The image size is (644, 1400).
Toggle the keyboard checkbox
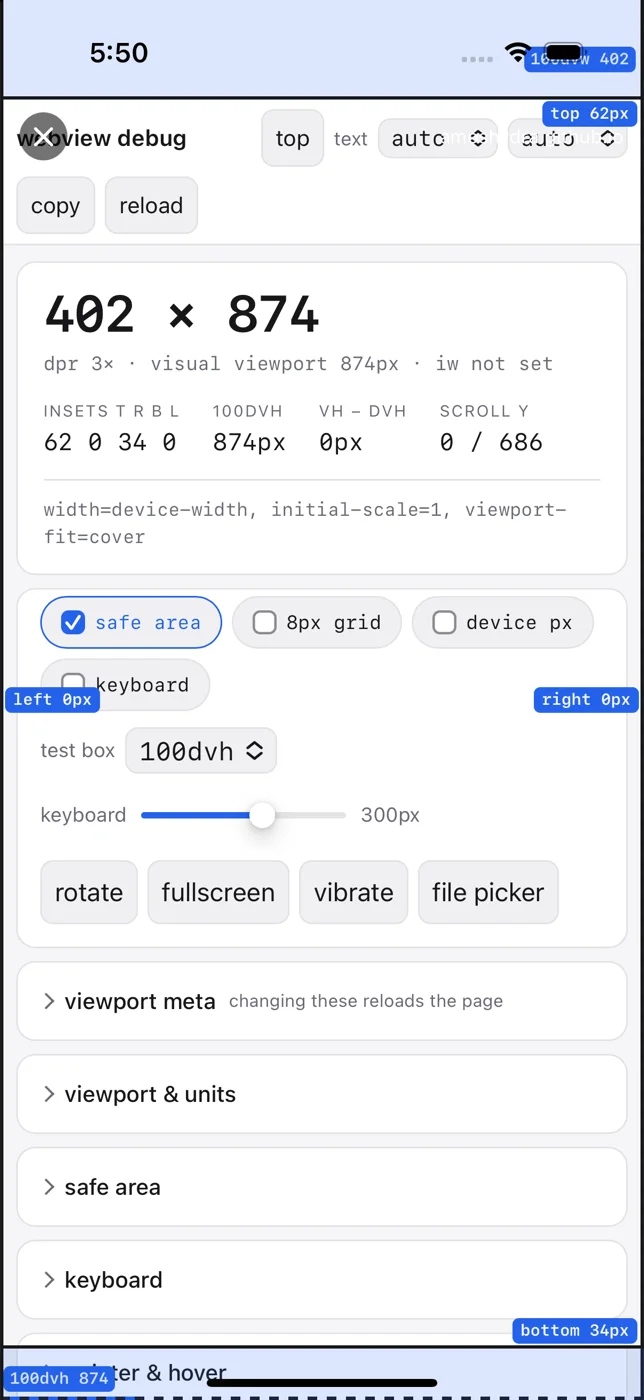coord(73,684)
